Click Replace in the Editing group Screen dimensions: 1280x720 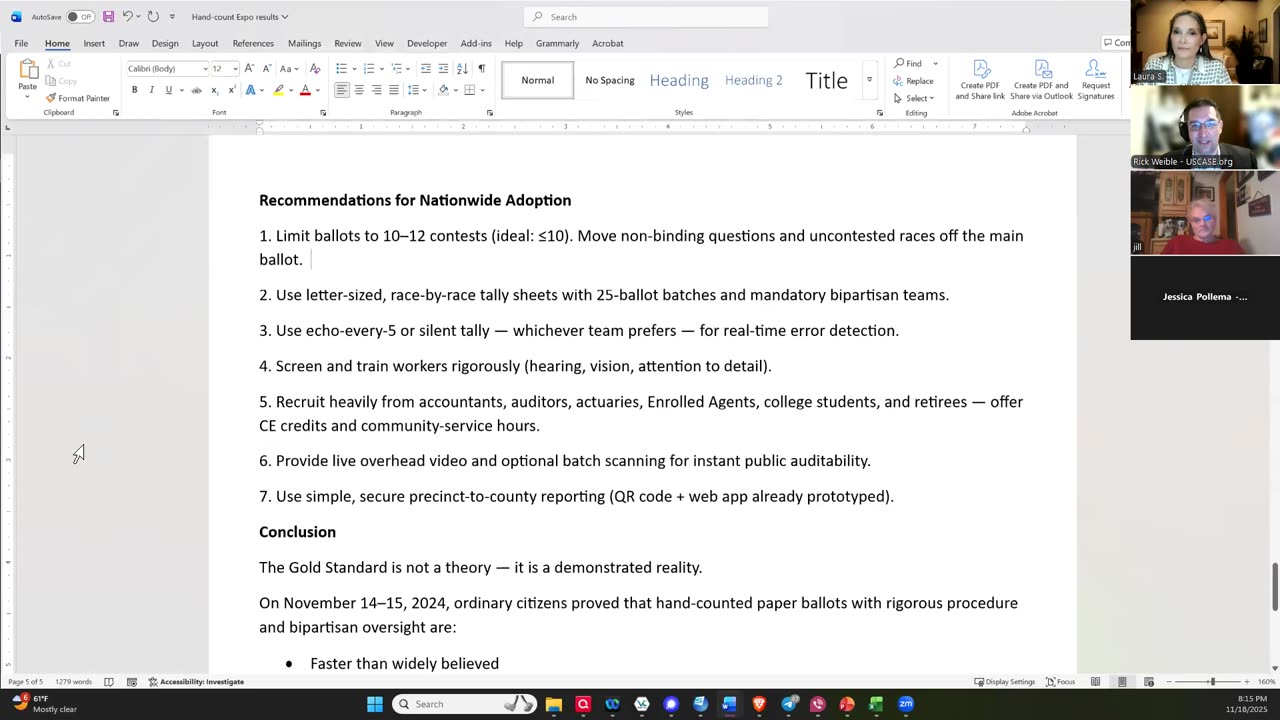(914, 81)
